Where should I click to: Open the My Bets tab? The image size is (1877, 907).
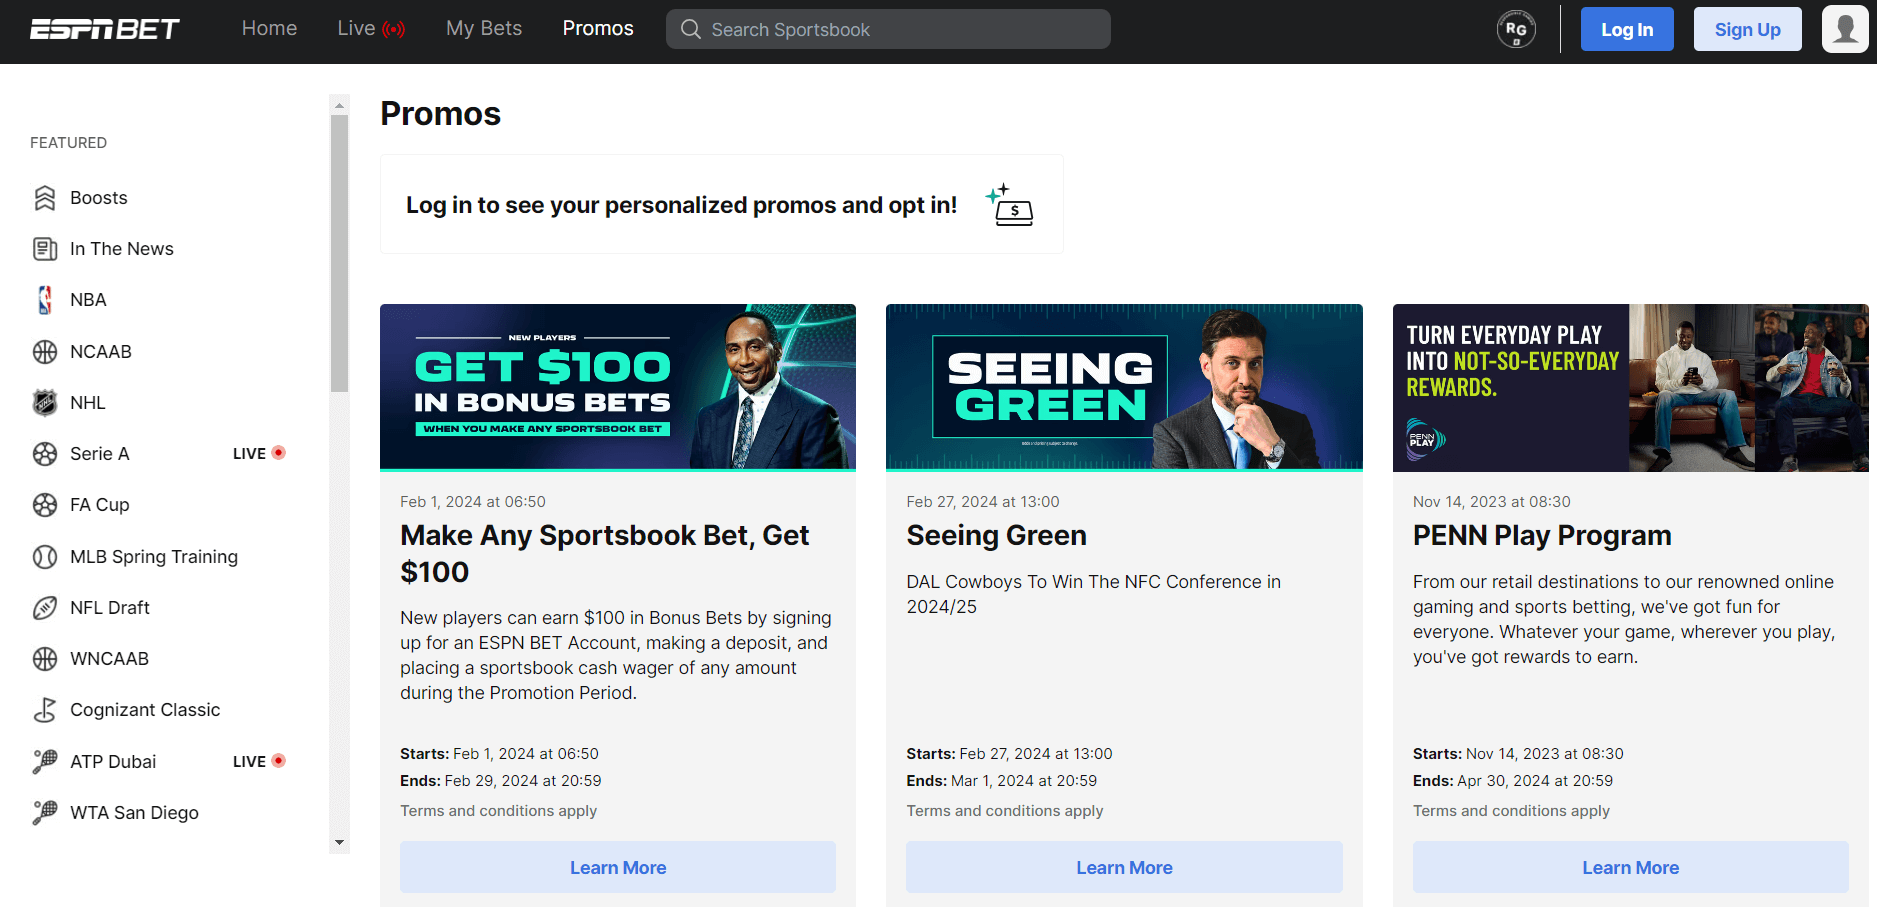[x=484, y=28]
